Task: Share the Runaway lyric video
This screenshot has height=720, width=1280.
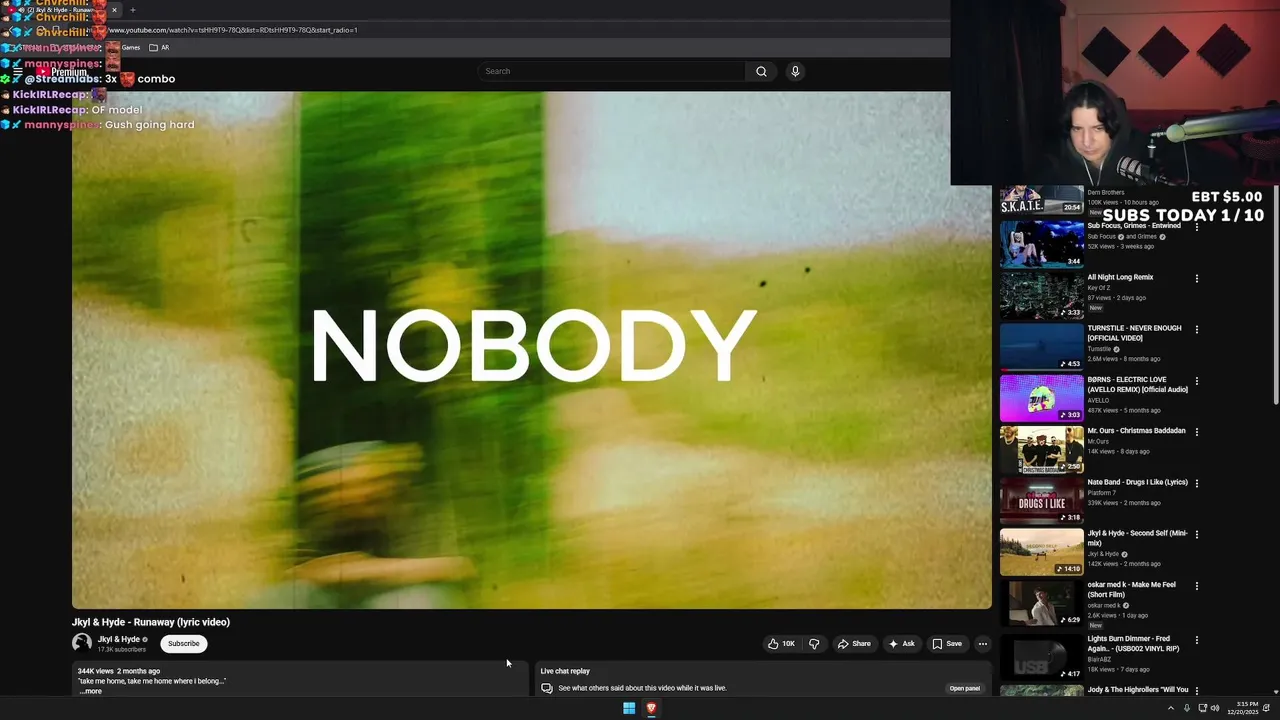Action: click(x=854, y=644)
